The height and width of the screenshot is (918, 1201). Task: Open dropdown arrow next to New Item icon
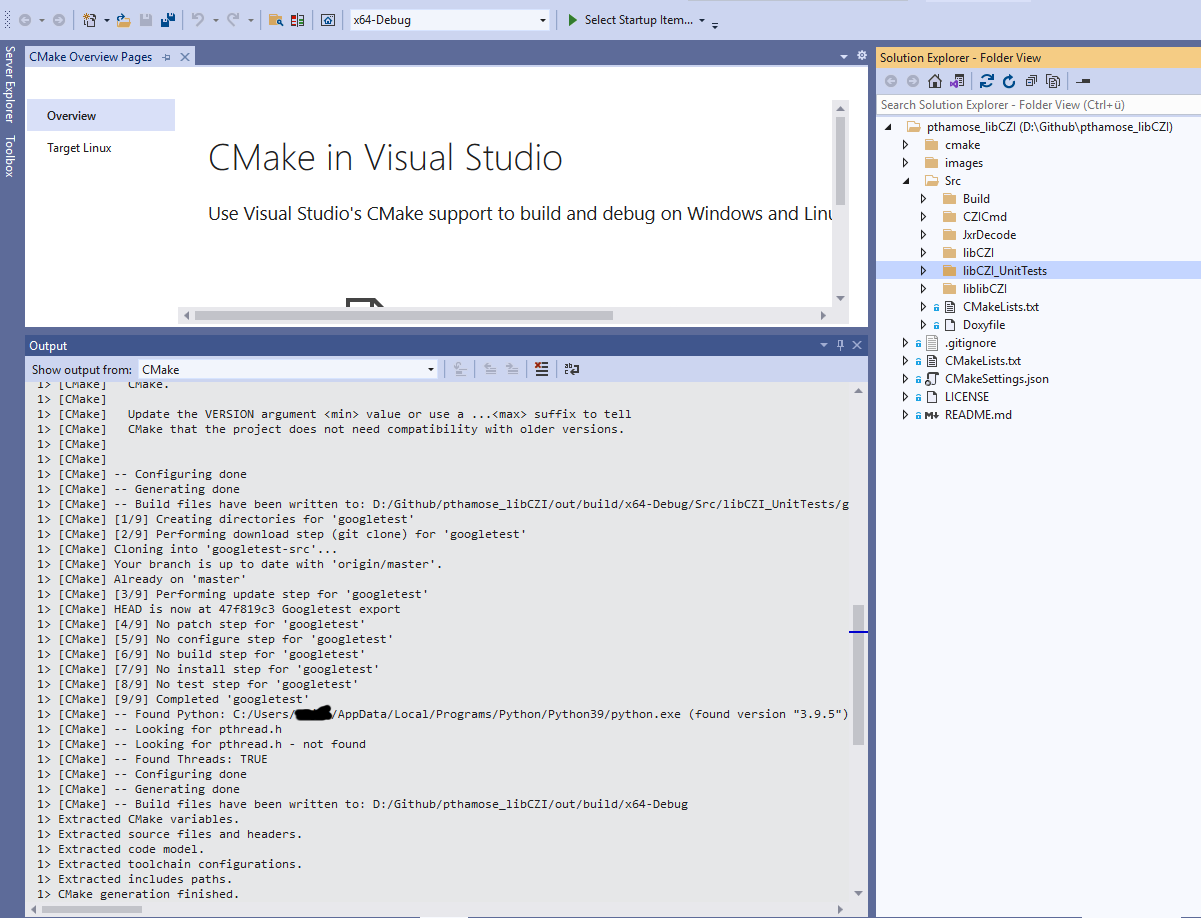click(106, 20)
